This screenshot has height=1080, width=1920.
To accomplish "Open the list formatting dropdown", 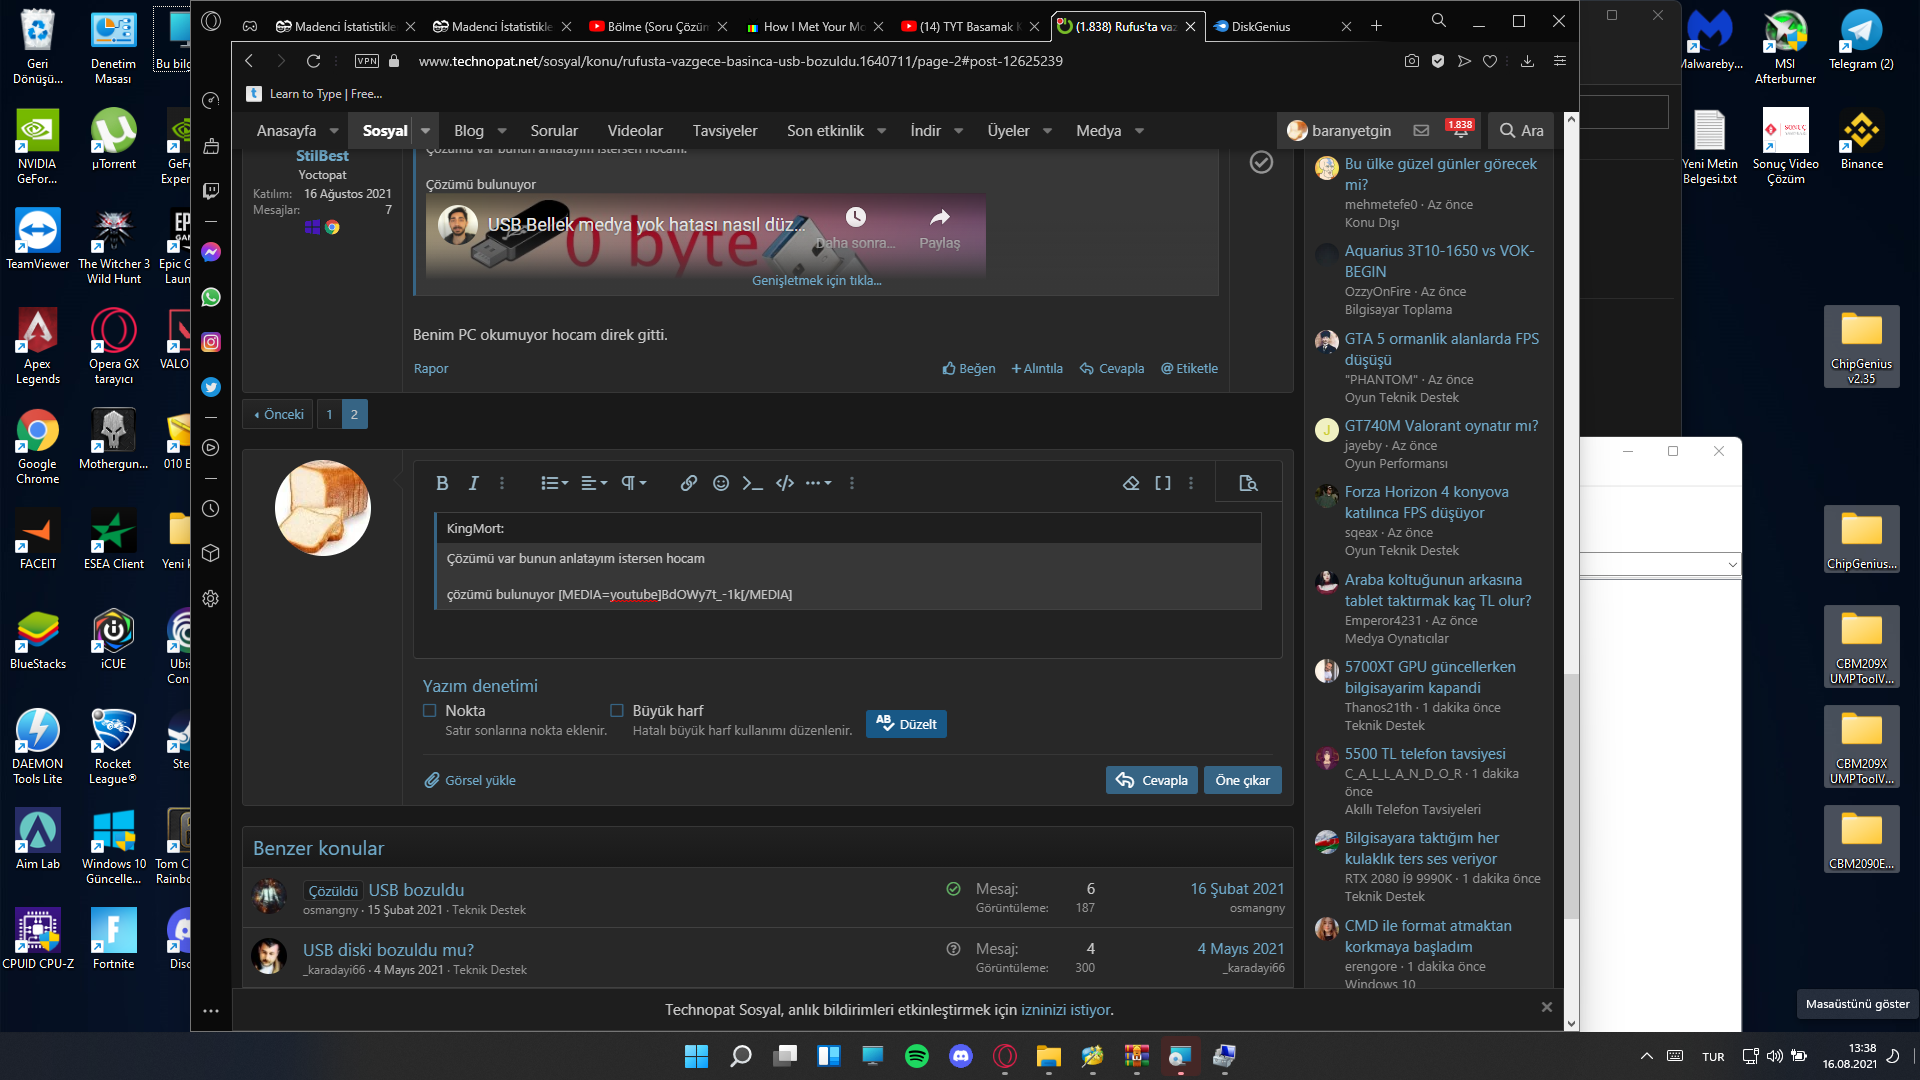I will point(555,483).
